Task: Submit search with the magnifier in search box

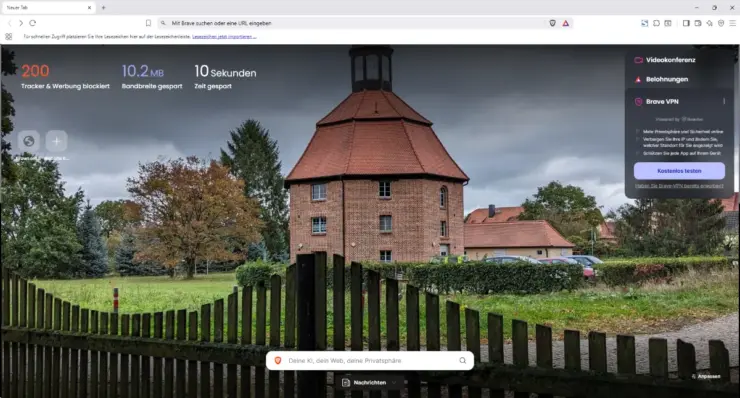Action: [x=462, y=361]
